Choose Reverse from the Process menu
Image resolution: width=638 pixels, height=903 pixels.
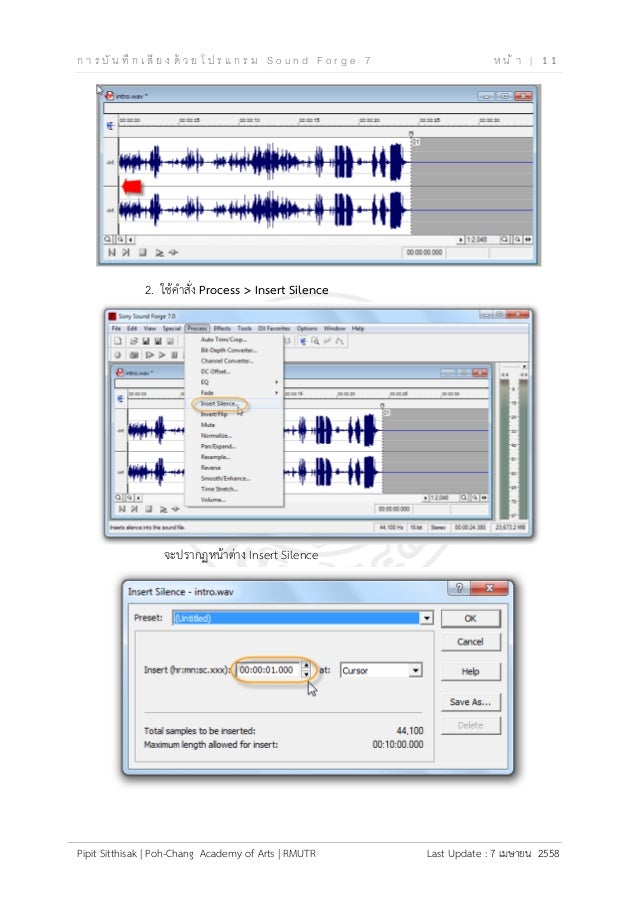pyautogui.click(x=211, y=468)
